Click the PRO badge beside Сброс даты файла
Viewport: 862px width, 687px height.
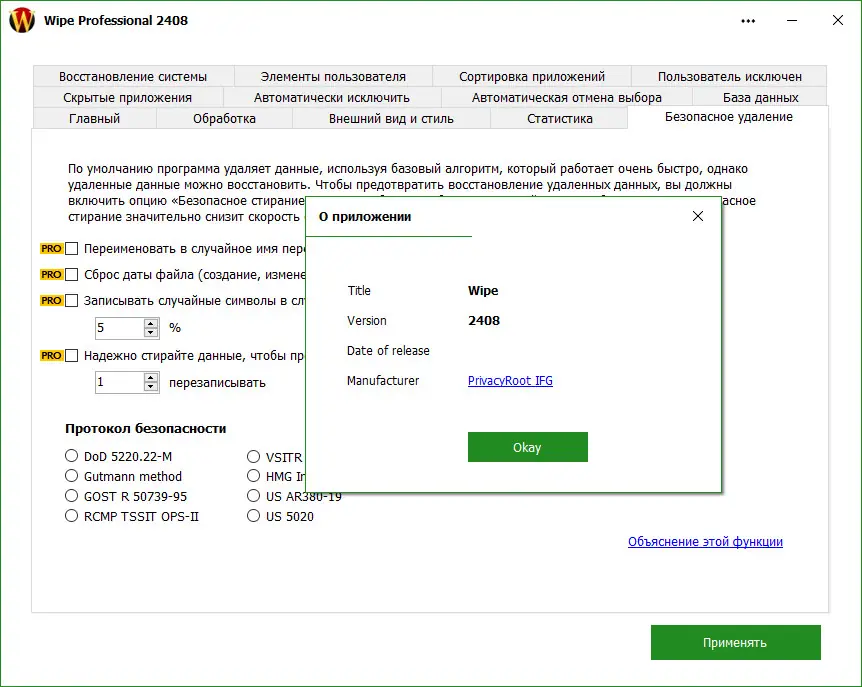click(x=51, y=274)
